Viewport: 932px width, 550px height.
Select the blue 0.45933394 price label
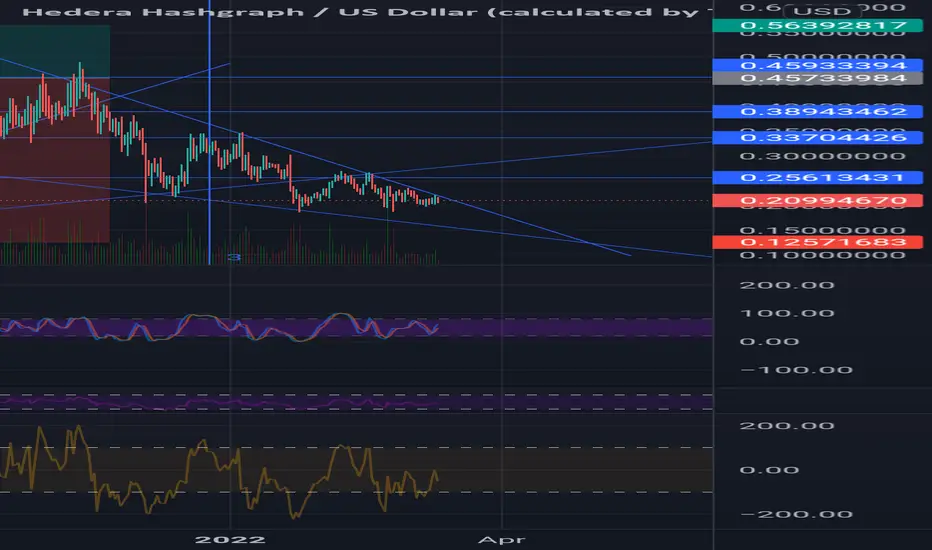817,65
